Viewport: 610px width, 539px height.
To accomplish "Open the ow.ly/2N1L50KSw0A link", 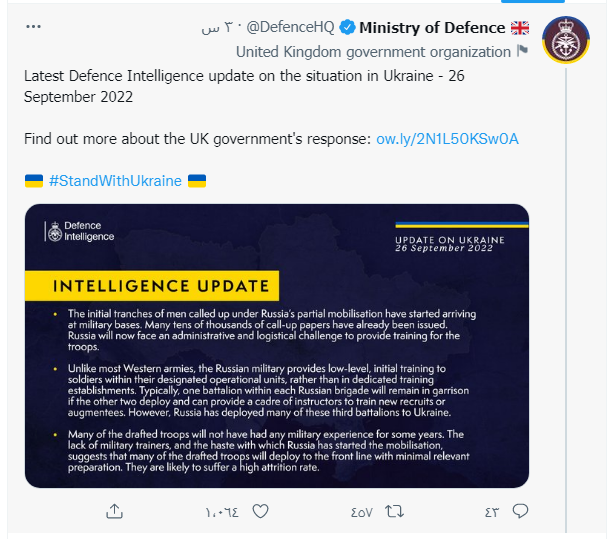I will [x=447, y=138].
